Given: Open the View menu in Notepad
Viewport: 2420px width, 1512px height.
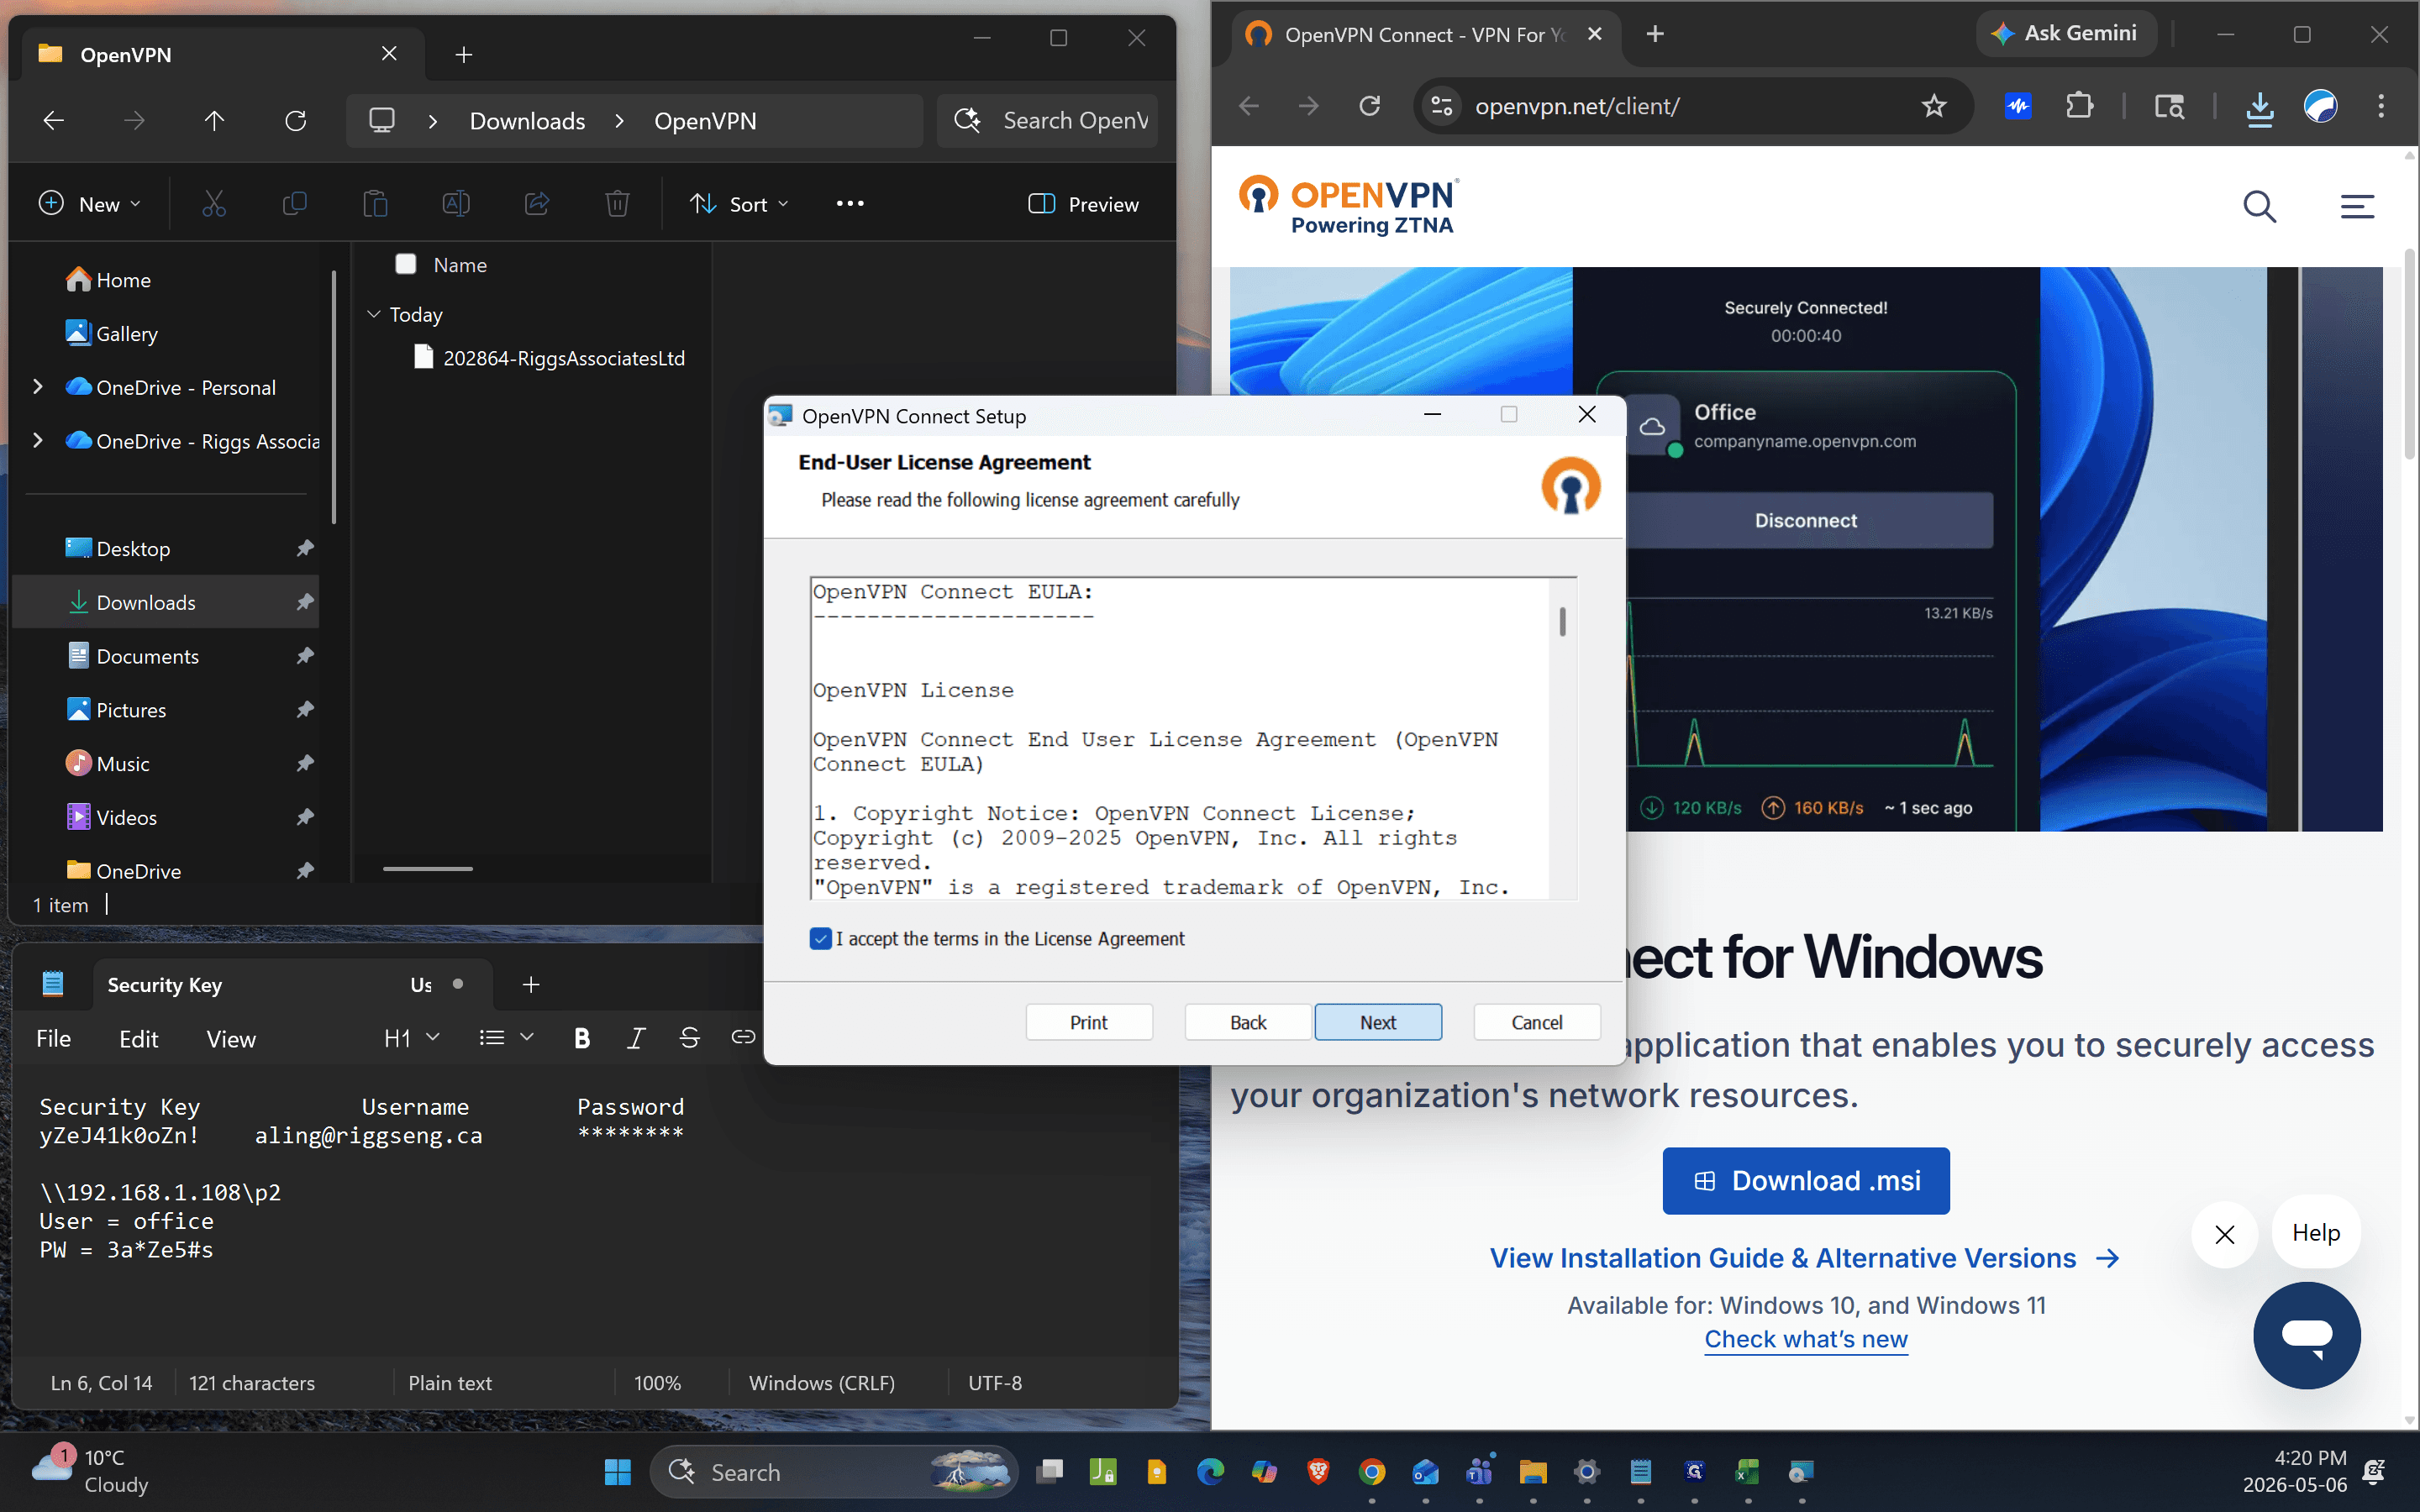Looking at the screenshot, I should 231,1040.
